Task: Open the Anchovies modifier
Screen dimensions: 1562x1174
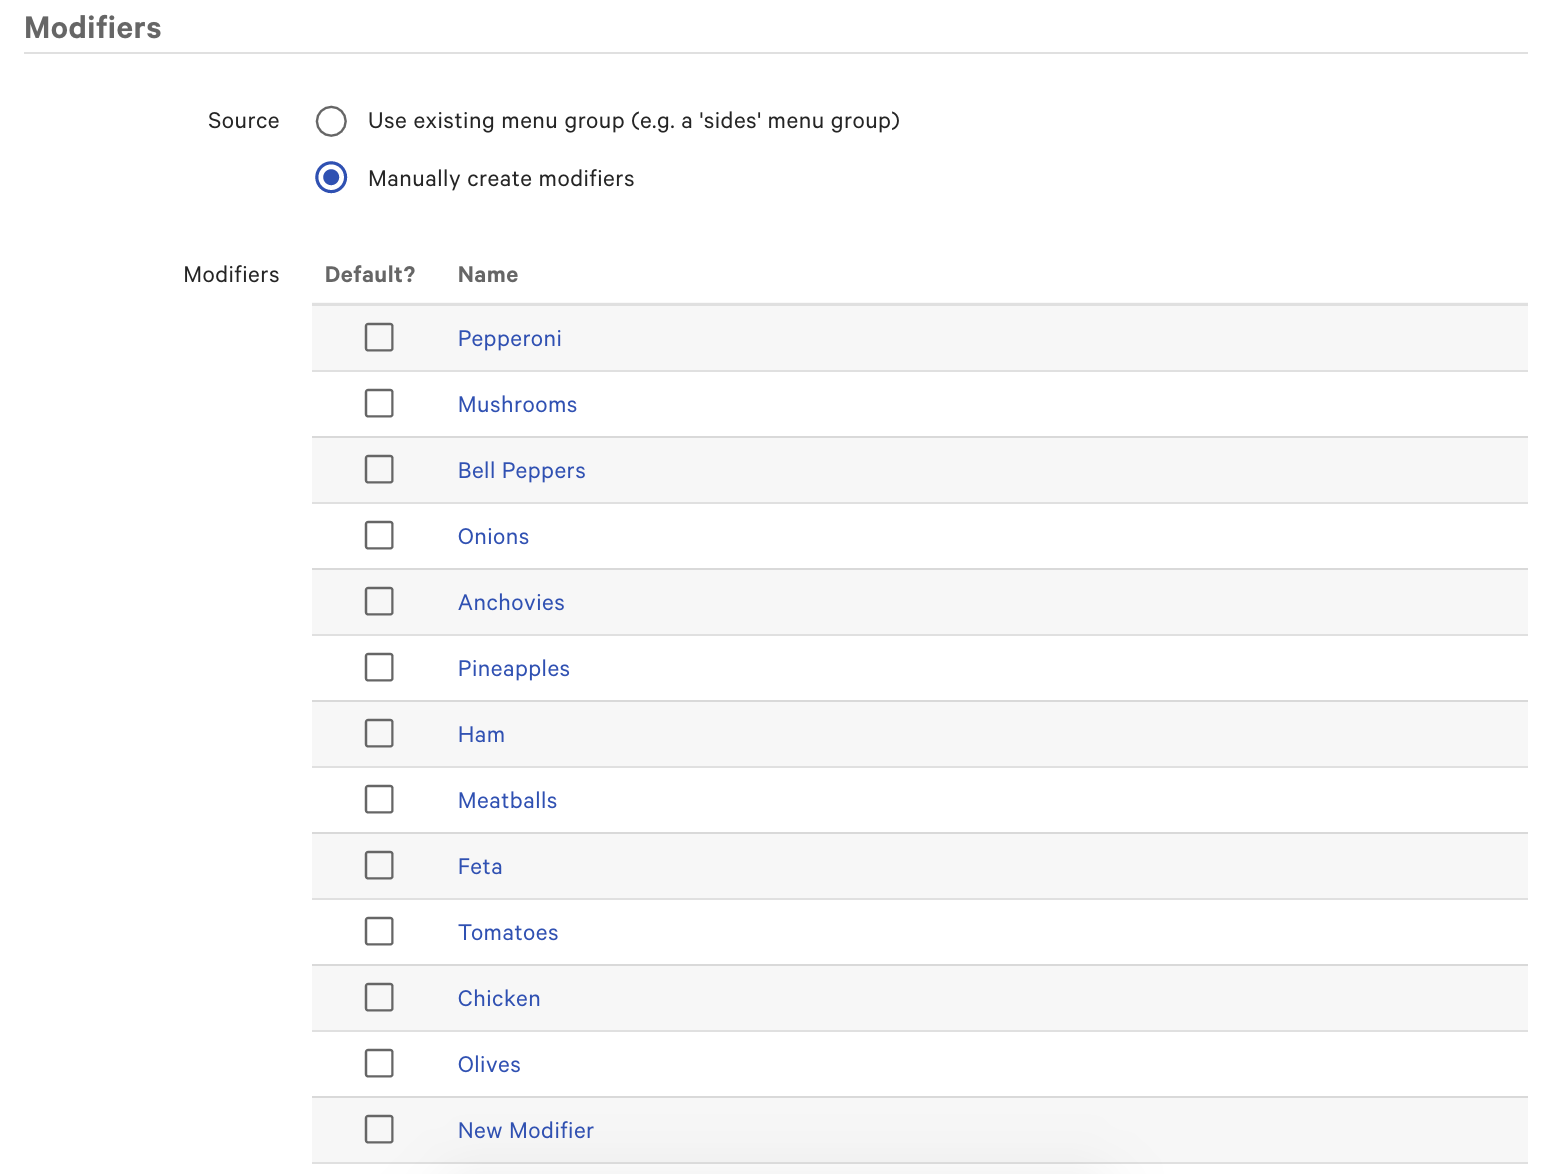Action: [x=511, y=602]
